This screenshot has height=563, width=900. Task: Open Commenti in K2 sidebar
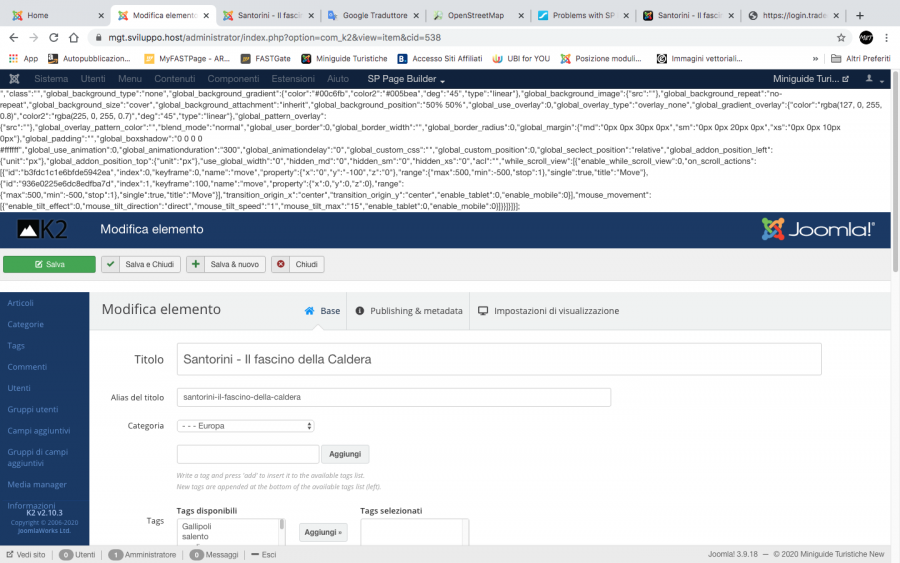(x=27, y=367)
